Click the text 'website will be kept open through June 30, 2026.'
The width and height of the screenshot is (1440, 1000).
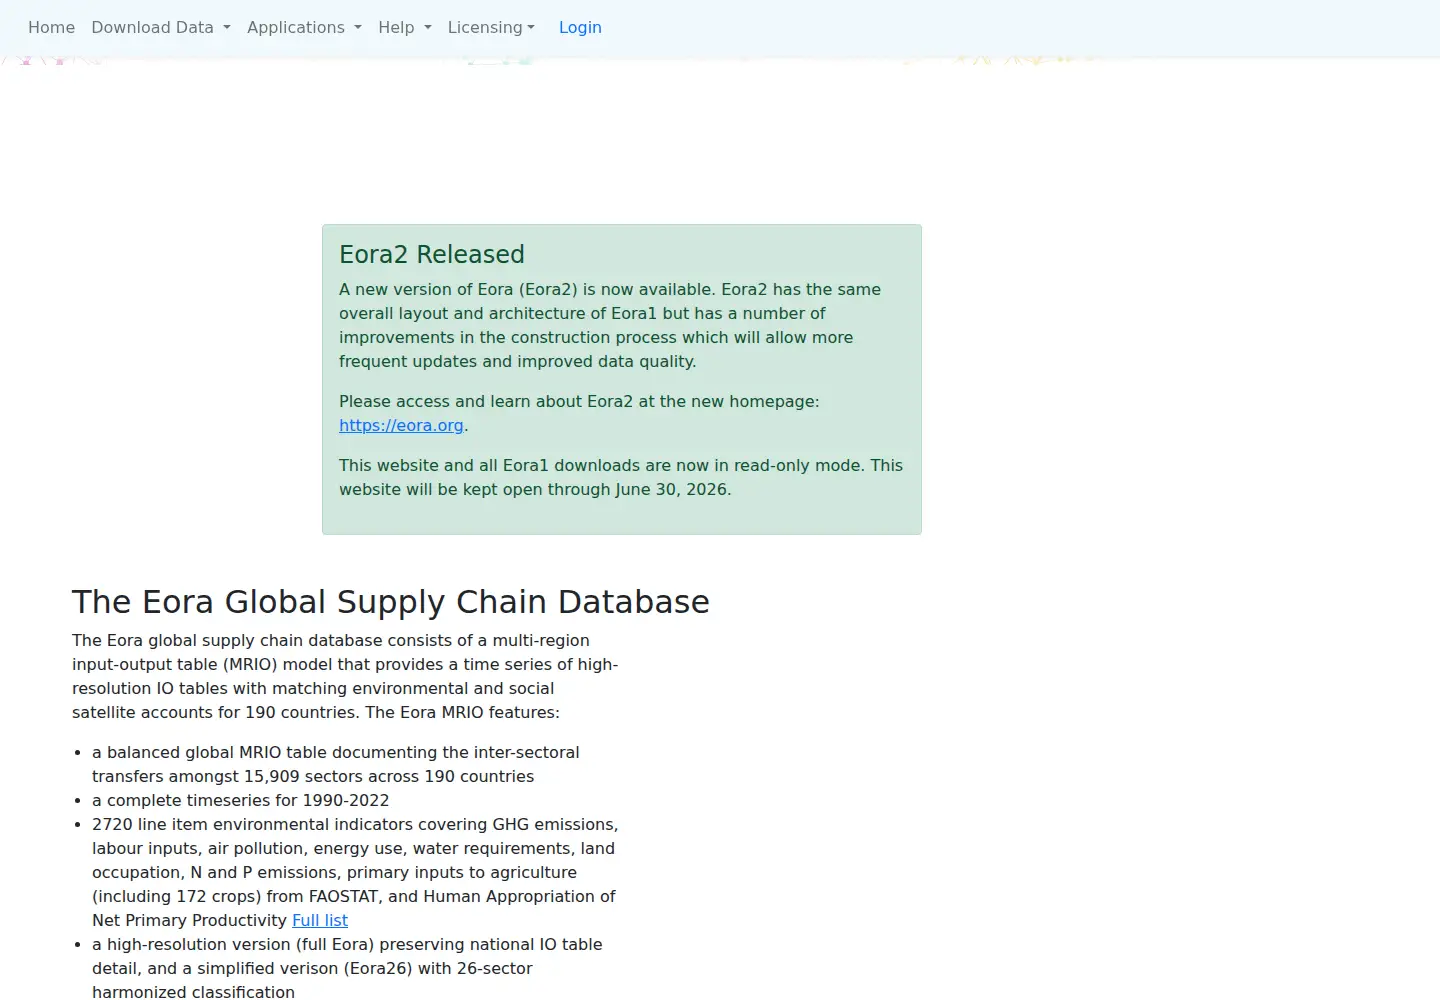[x=535, y=489]
